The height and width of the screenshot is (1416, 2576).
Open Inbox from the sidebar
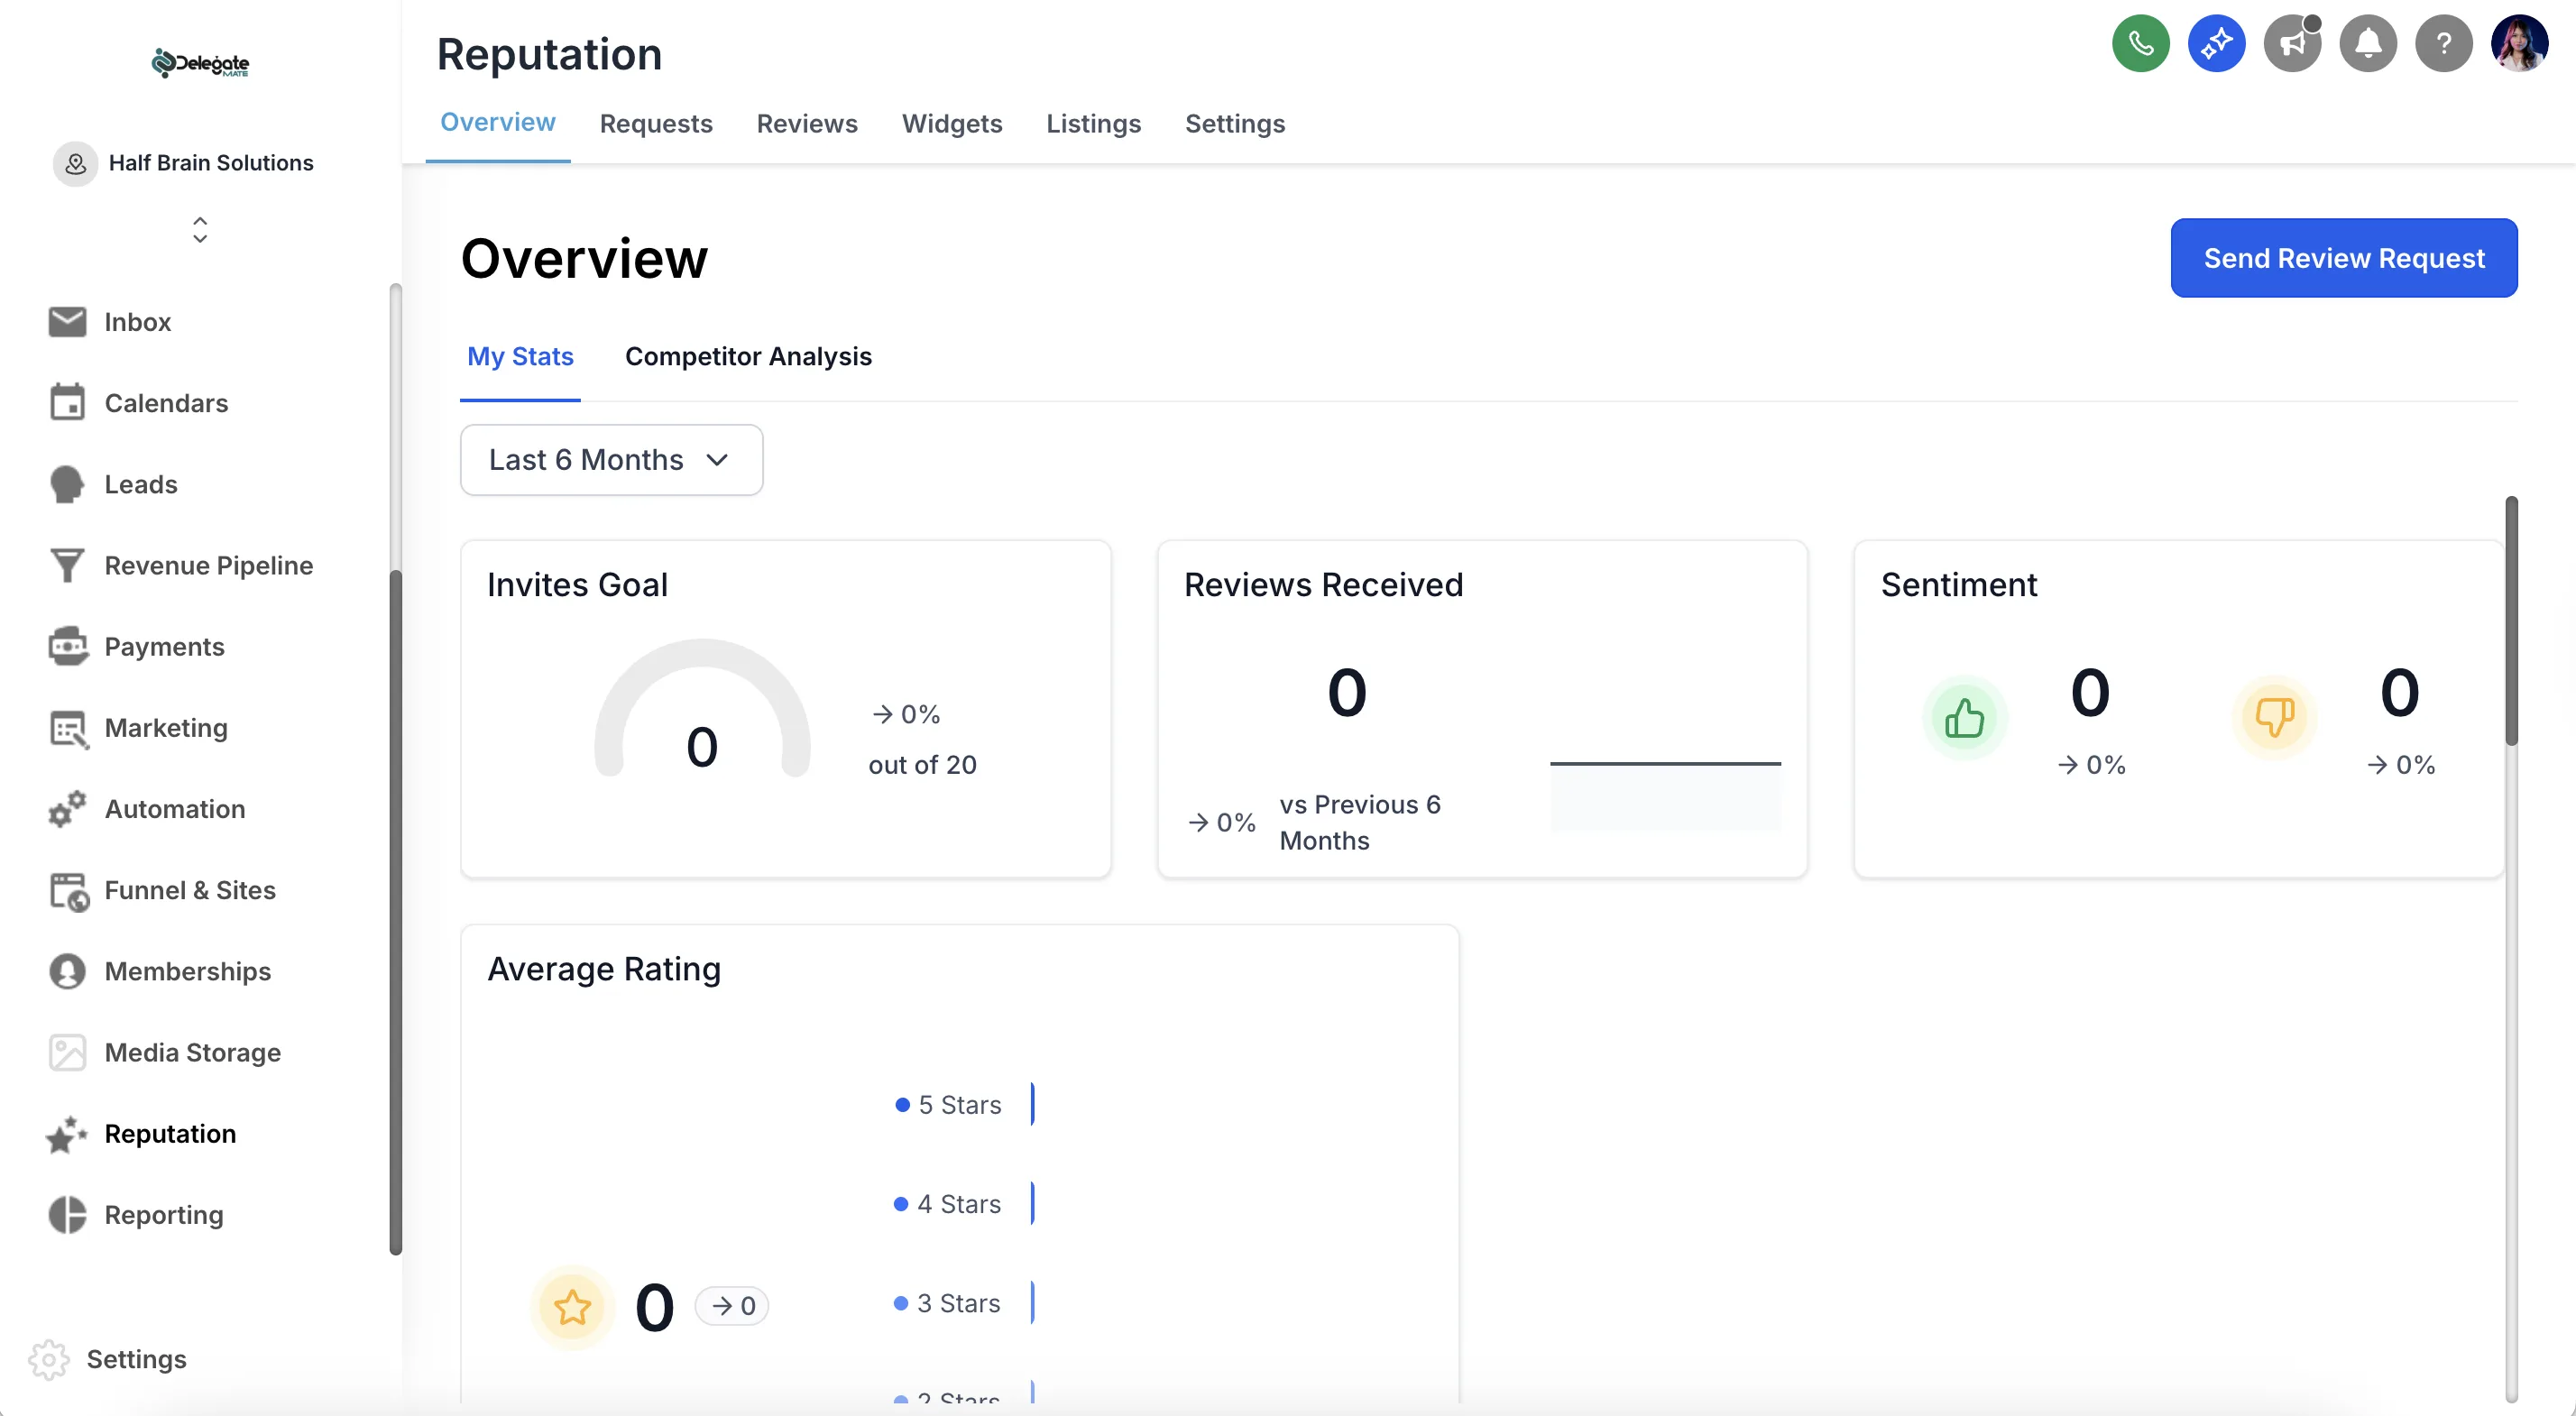(137, 322)
